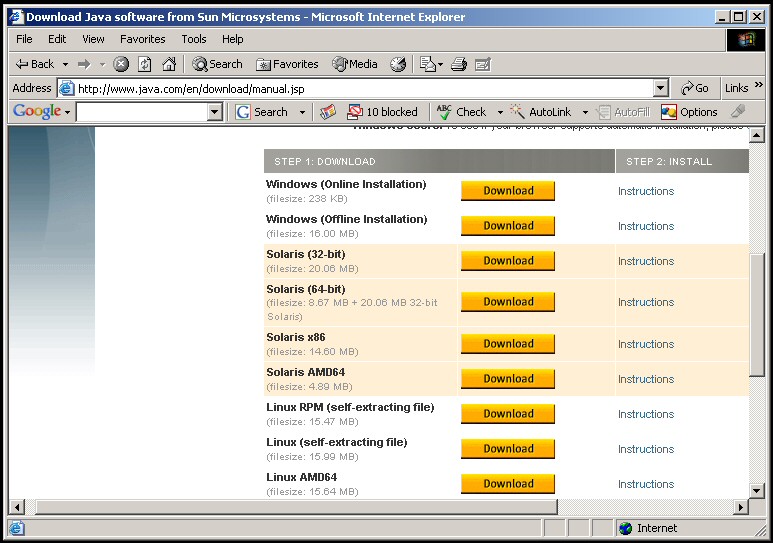
Task: Open Google Search button dropdown arrow
Action: (302, 112)
